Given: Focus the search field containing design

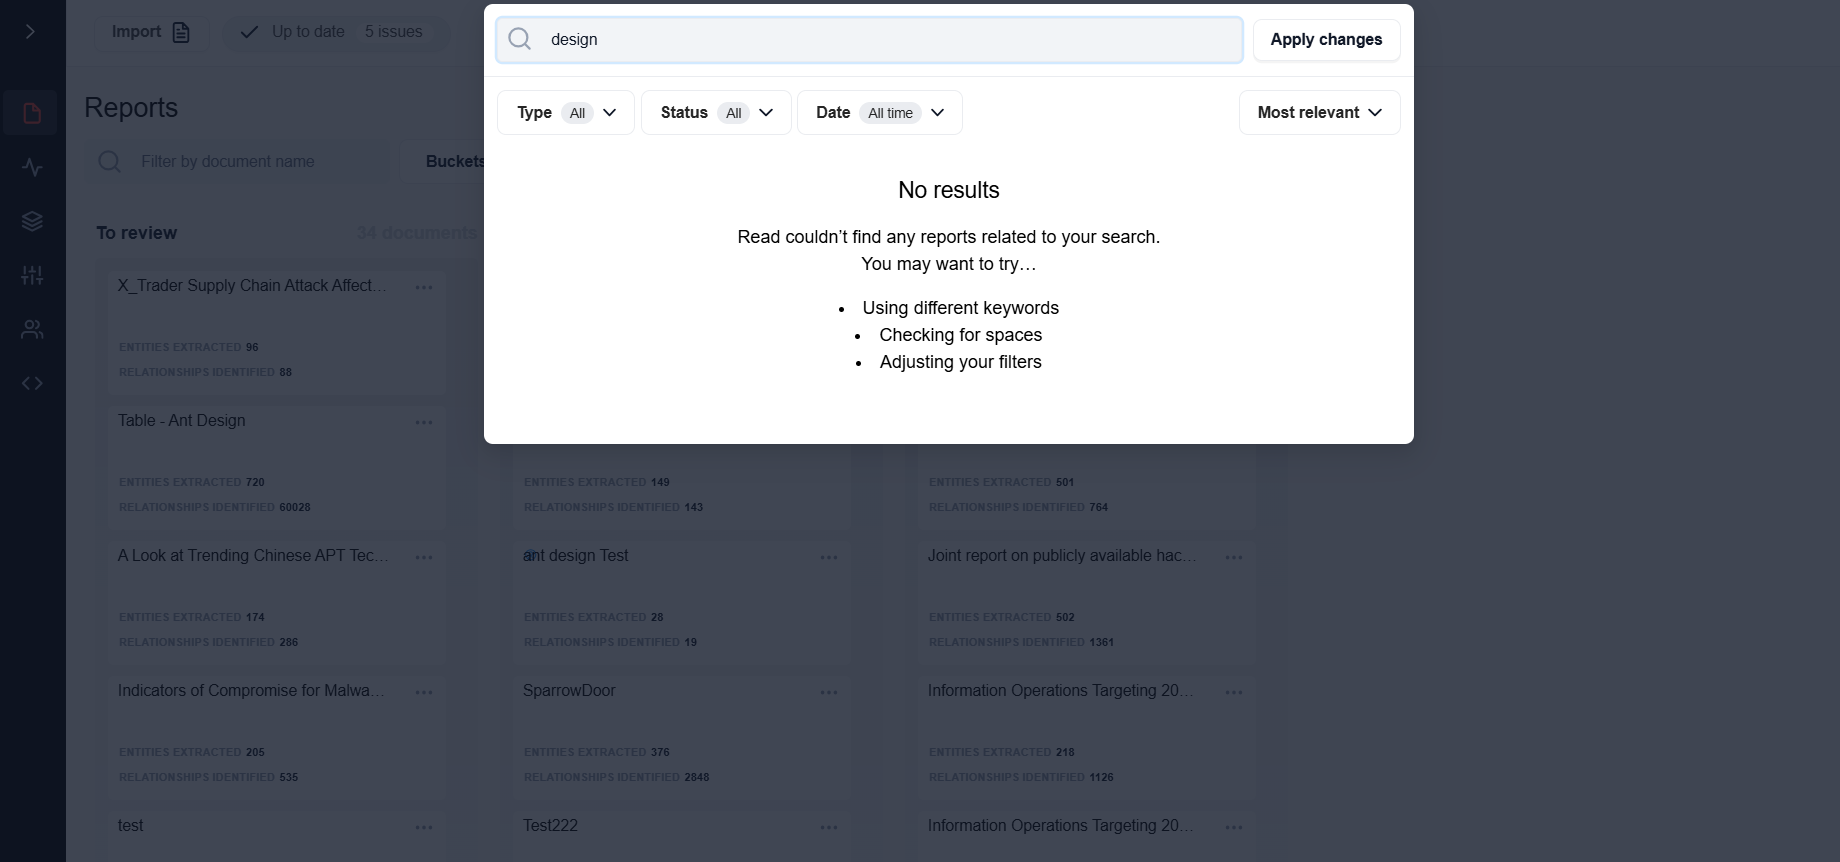Looking at the screenshot, I should (x=869, y=39).
